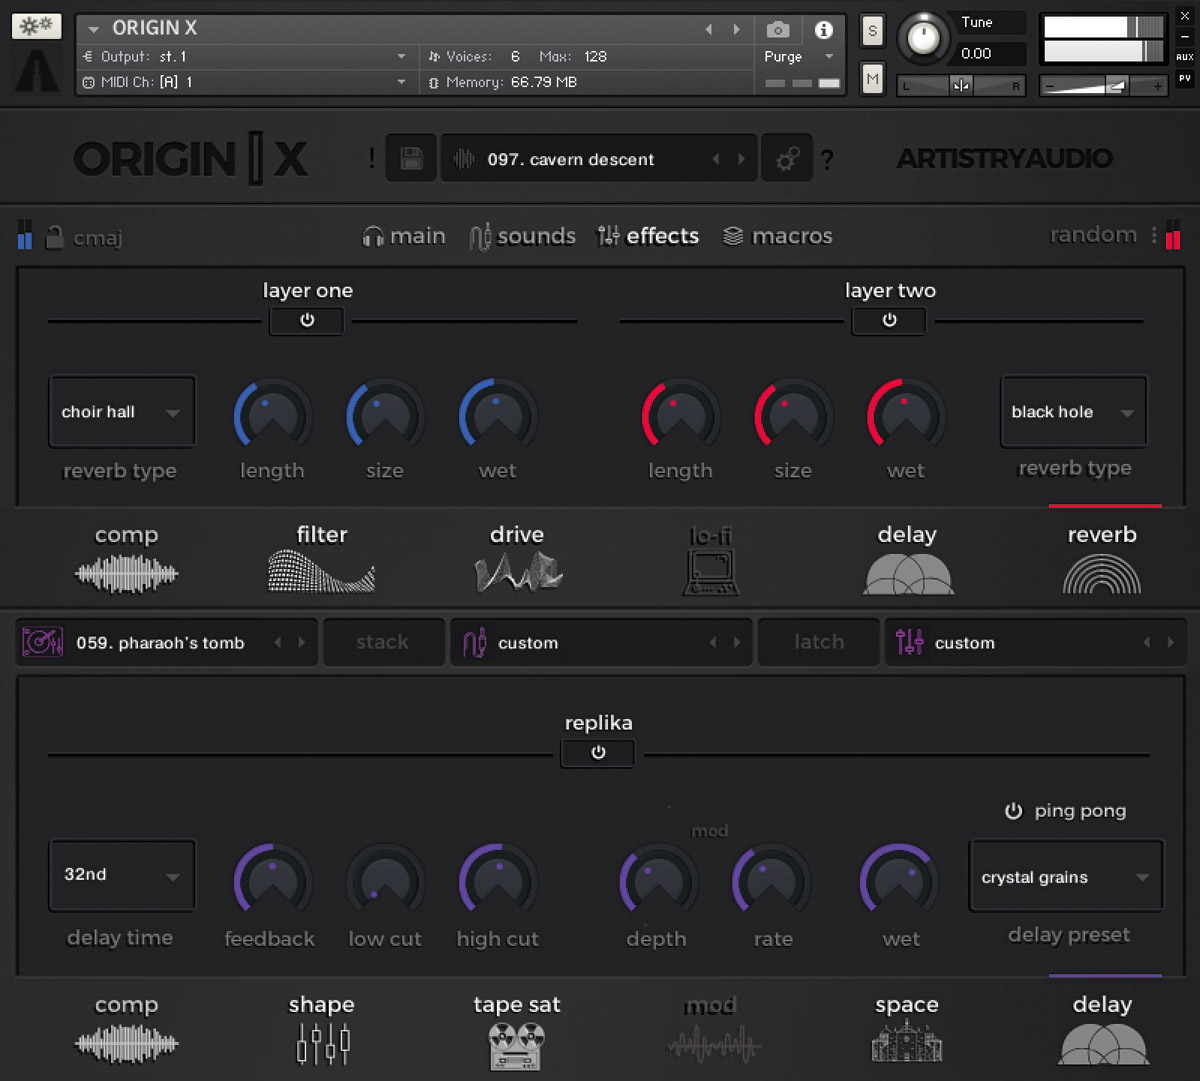Click the Kontakt camera snapshot icon
The width and height of the screenshot is (1200, 1081).
click(x=778, y=30)
